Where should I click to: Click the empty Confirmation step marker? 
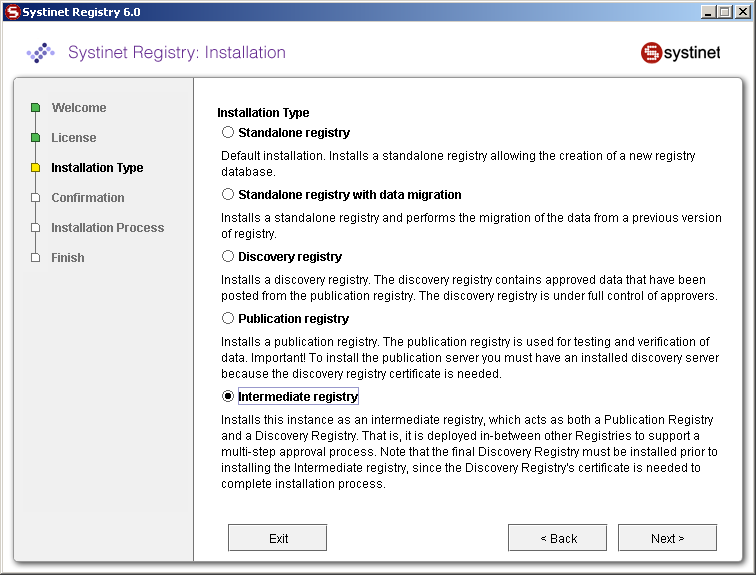point(35,198)
